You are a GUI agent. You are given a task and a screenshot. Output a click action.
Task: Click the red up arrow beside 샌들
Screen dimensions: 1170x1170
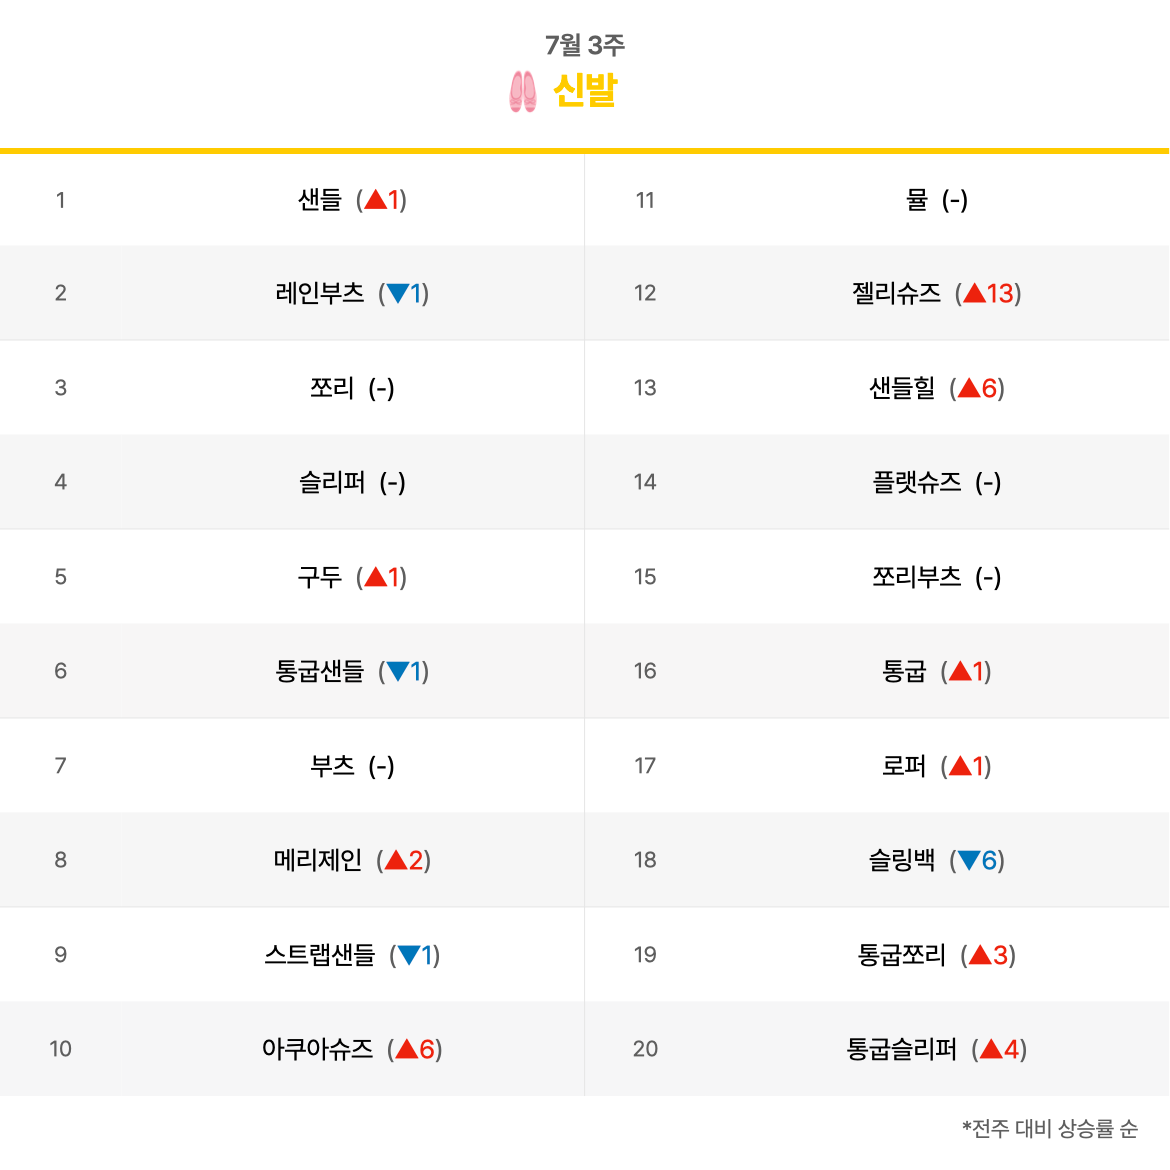[375, 199]
